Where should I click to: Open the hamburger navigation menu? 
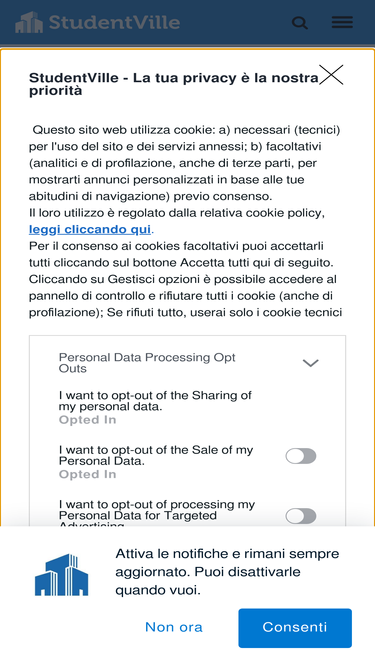click(x=342, y=22)
